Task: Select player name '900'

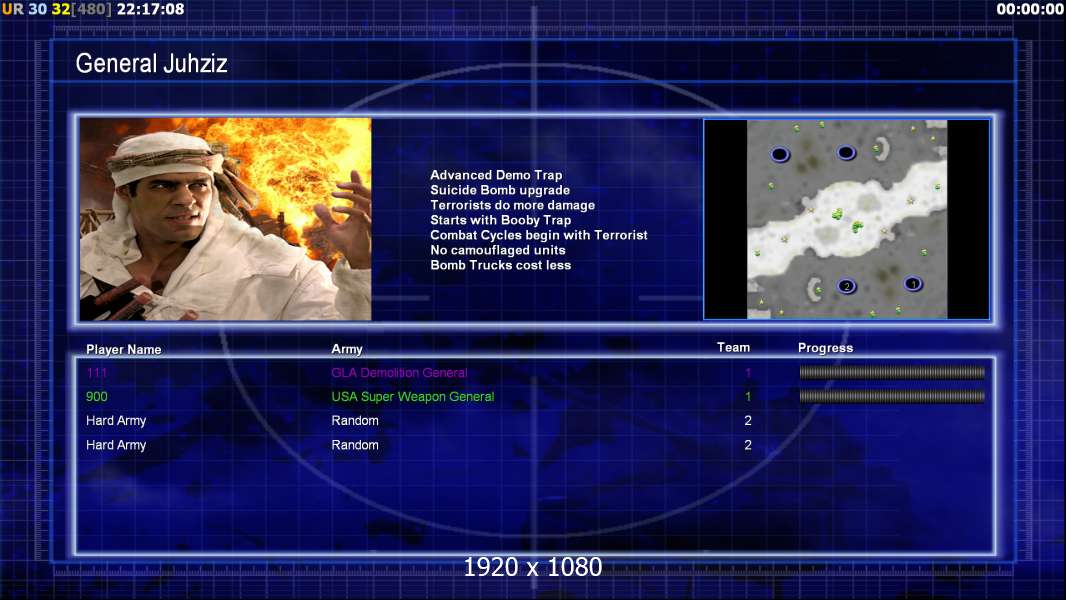Action: (97, 396)
